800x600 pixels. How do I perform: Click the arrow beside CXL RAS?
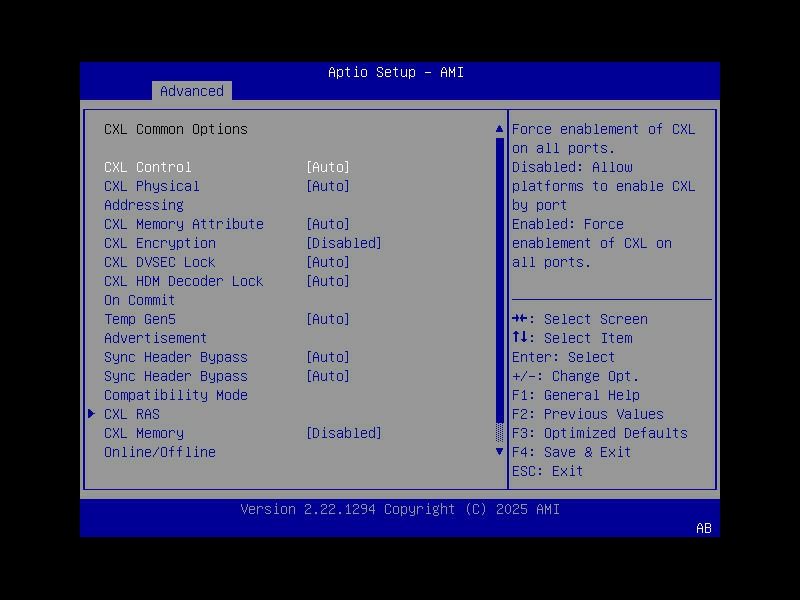pyautogui.click(x=92, y=414)
